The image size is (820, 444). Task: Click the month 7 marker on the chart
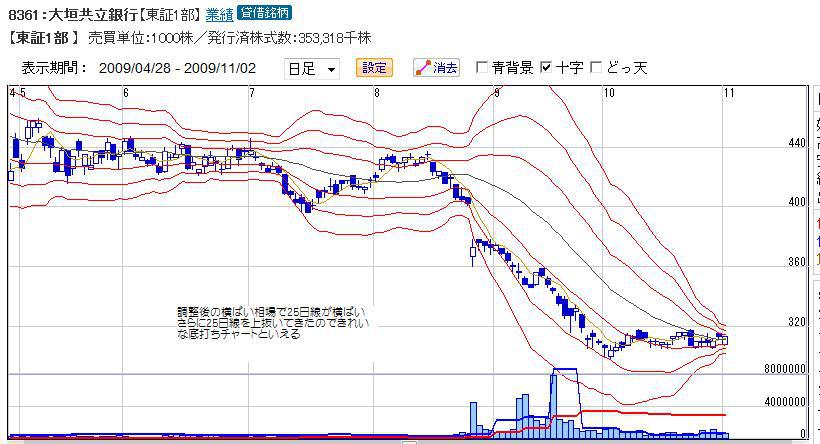252,93
